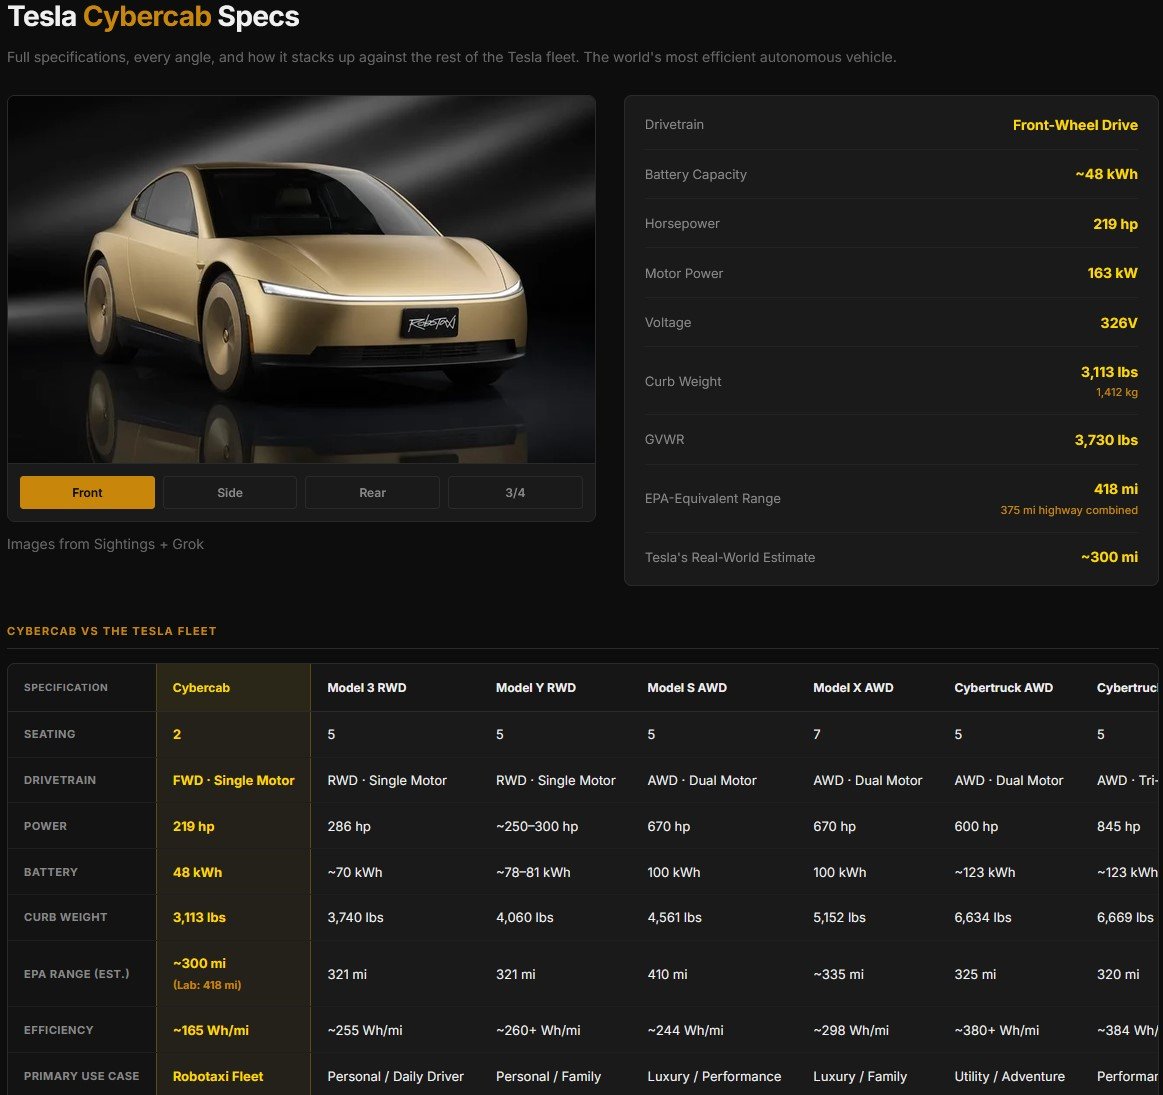Click the 'Tesla's Real-World Estimate' label
Viewport: 1163px width, 1095px height.
(730, 557)
